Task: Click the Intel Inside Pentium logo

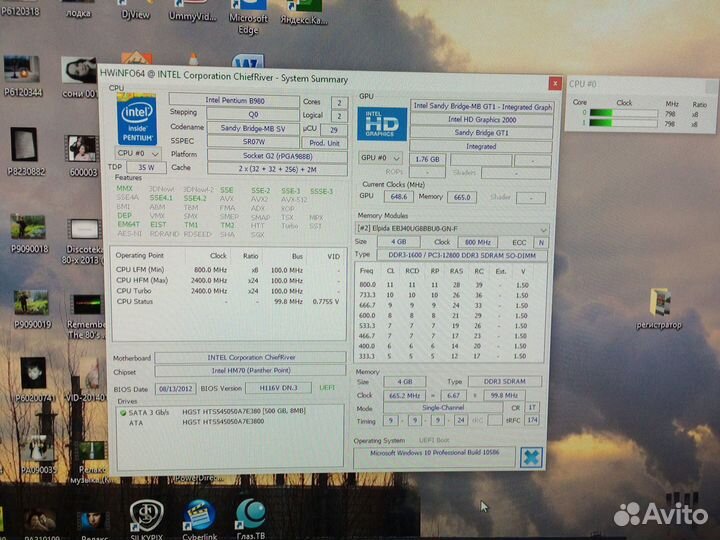Action: tap(136, 119)
